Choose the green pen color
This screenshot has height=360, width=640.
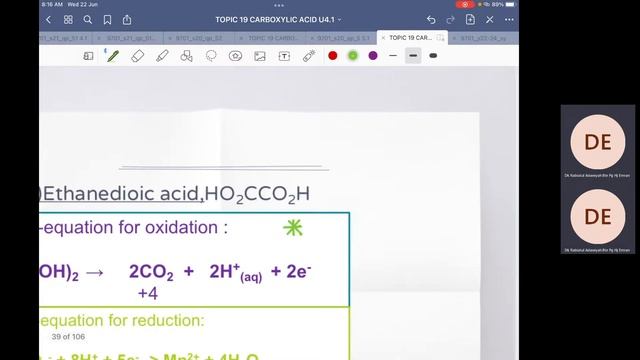click(x=353, y=56)
